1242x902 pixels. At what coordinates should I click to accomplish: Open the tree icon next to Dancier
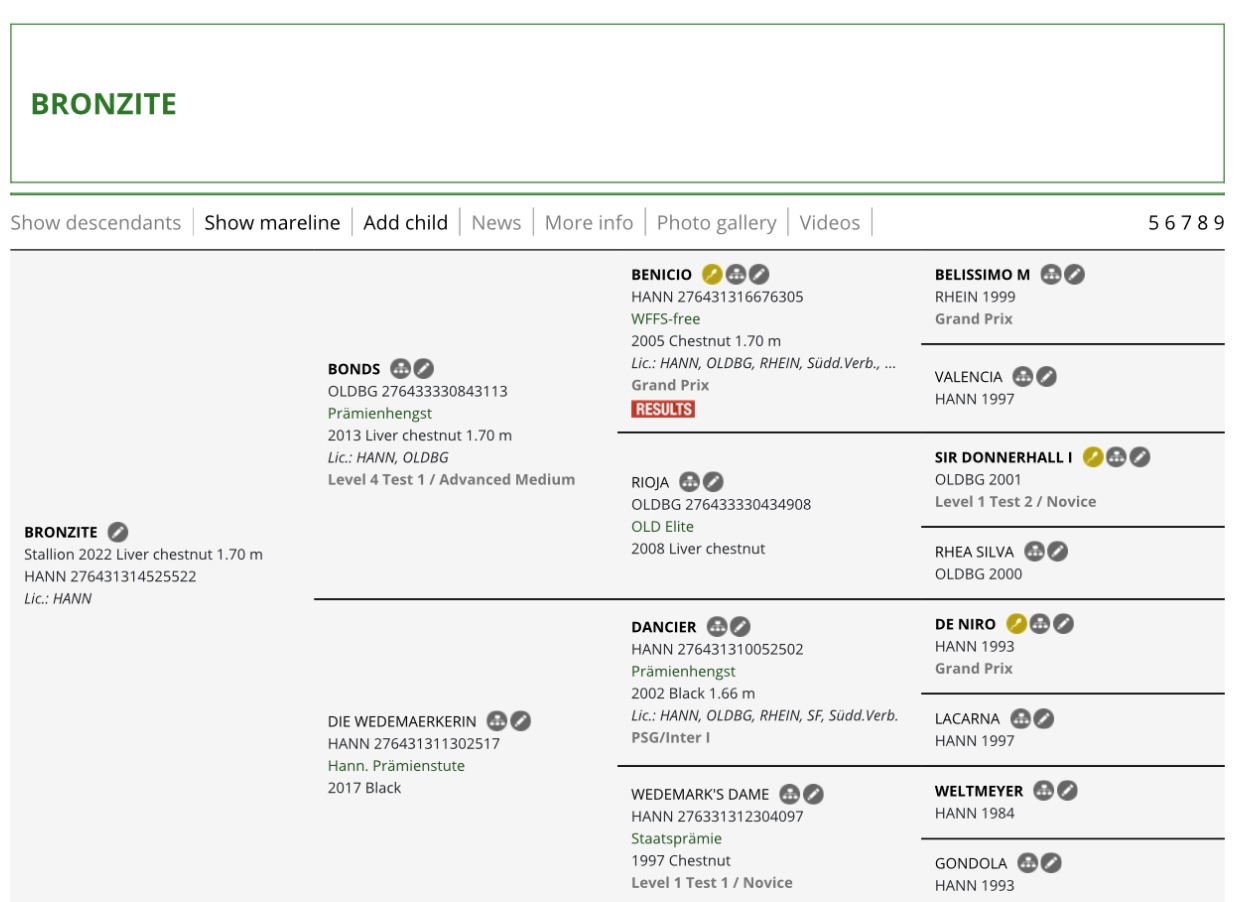(716, 627)
